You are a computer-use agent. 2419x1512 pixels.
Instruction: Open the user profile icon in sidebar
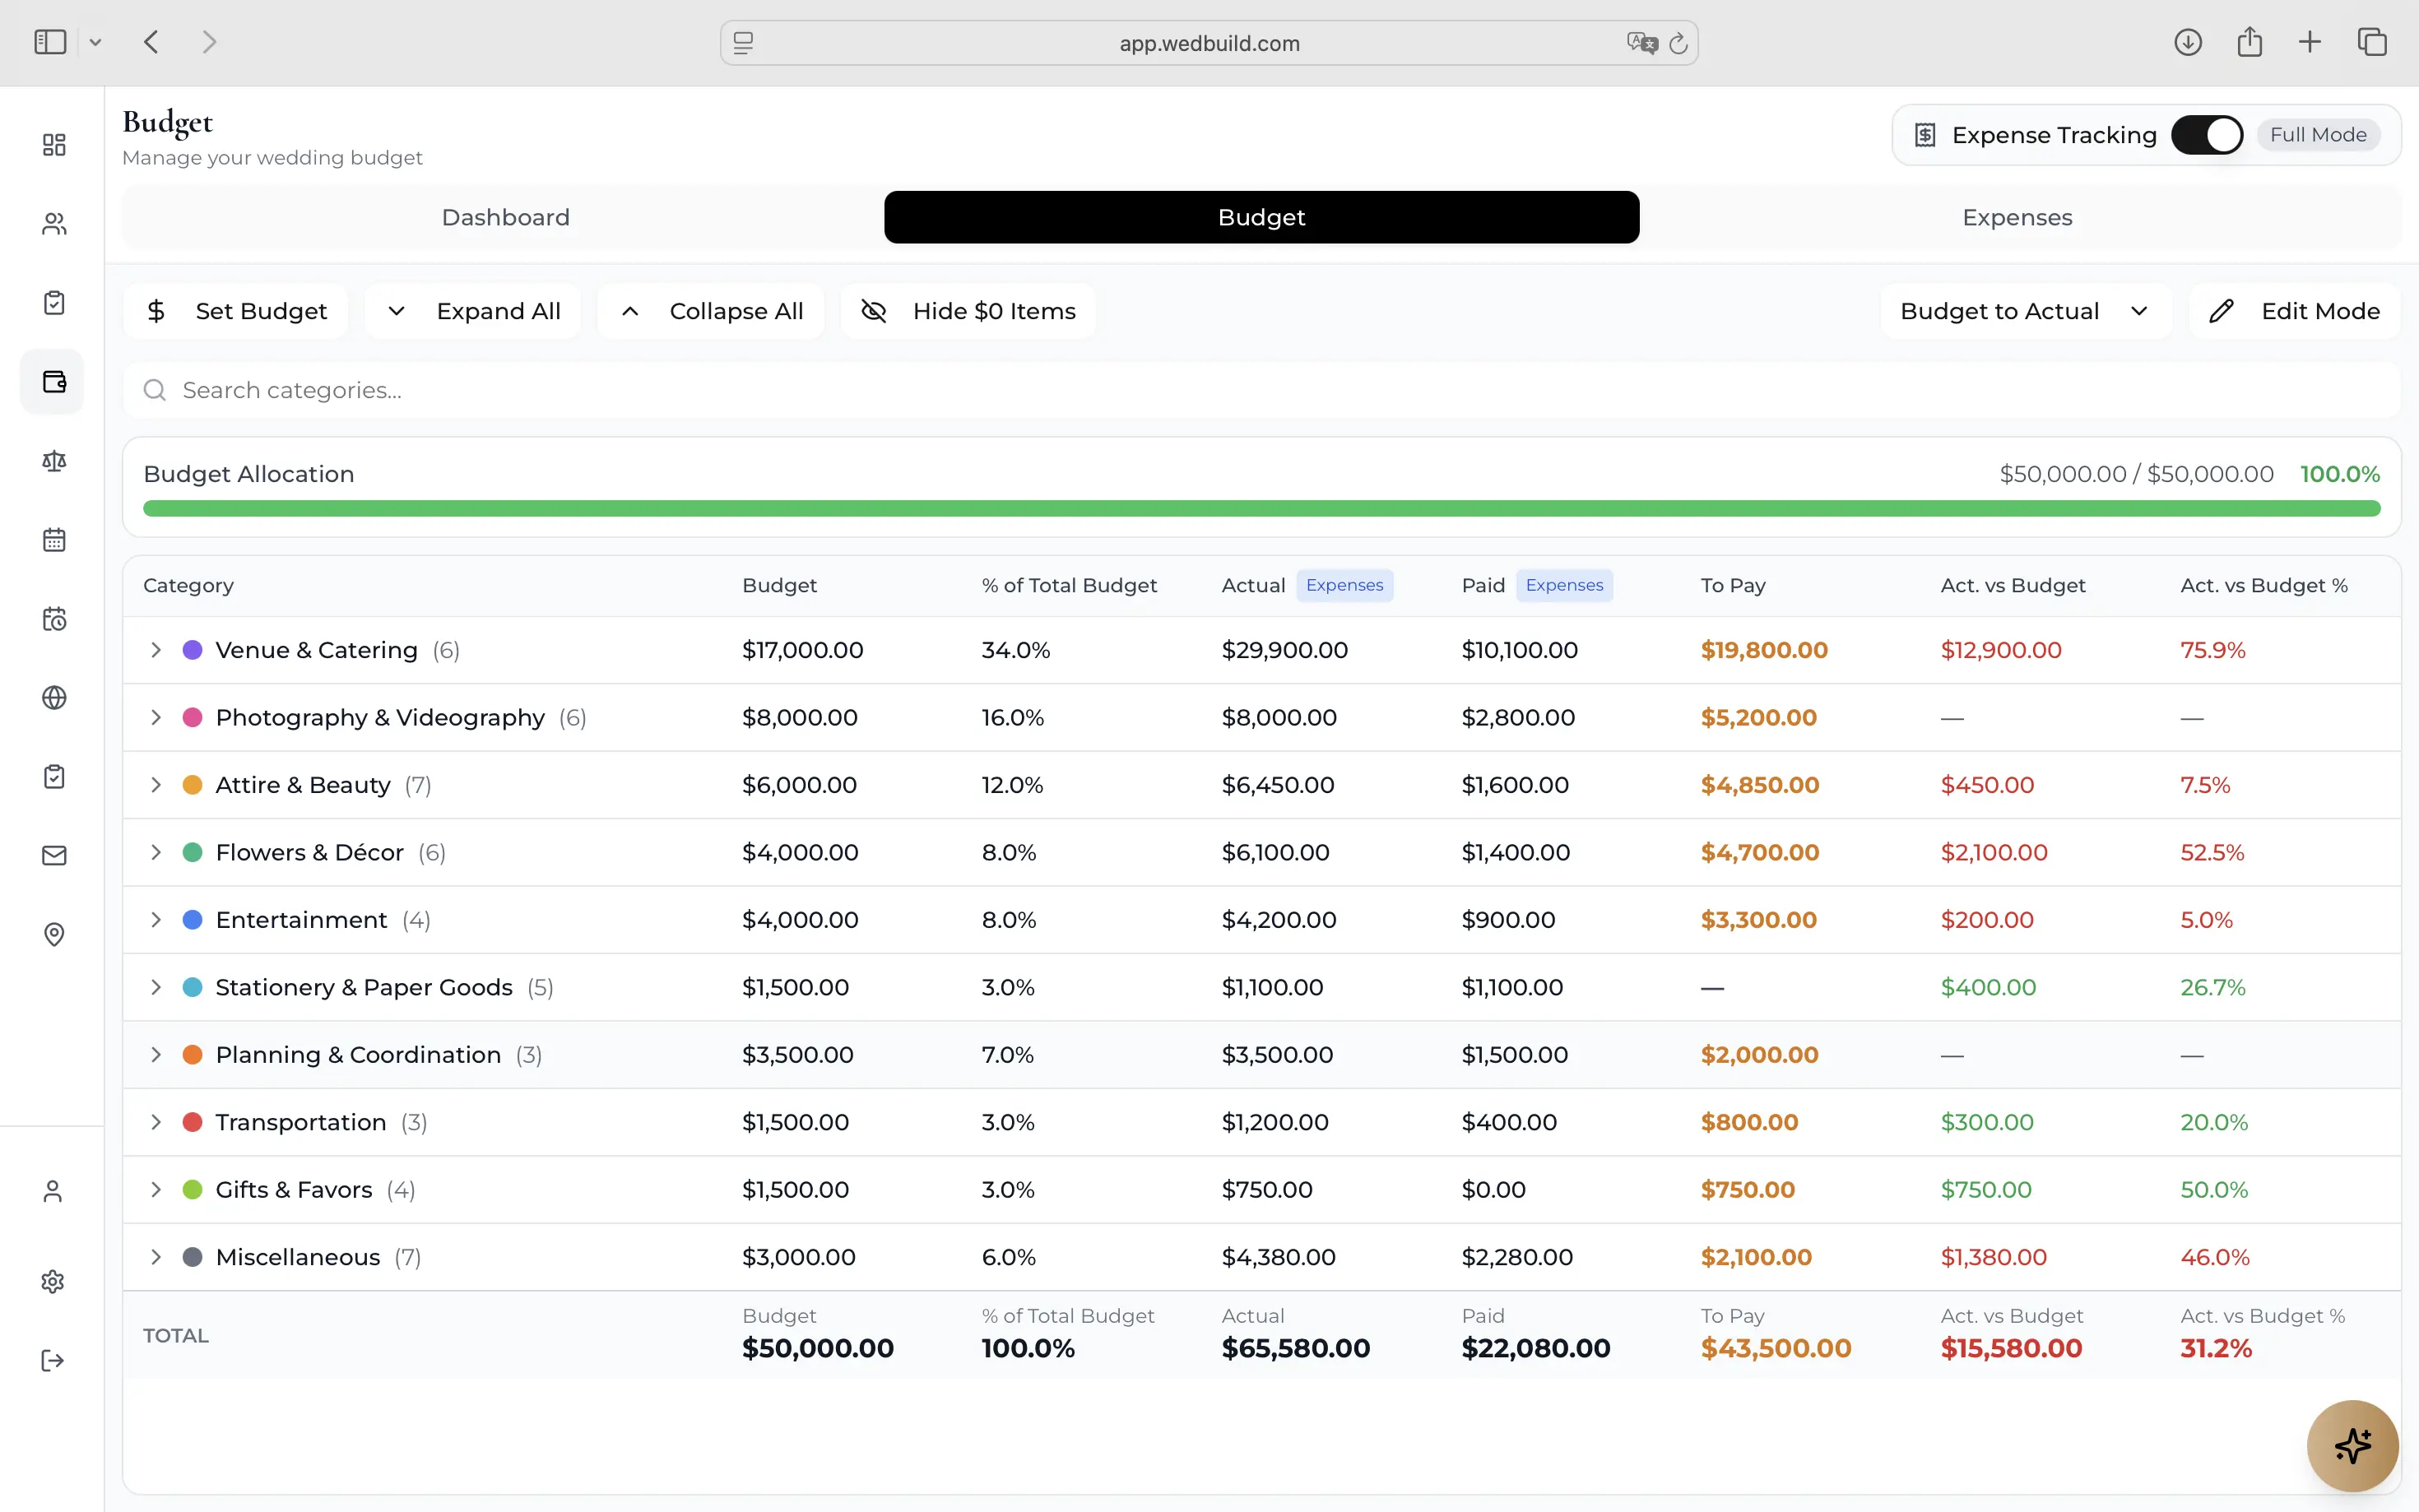[x=53, y=1191]
